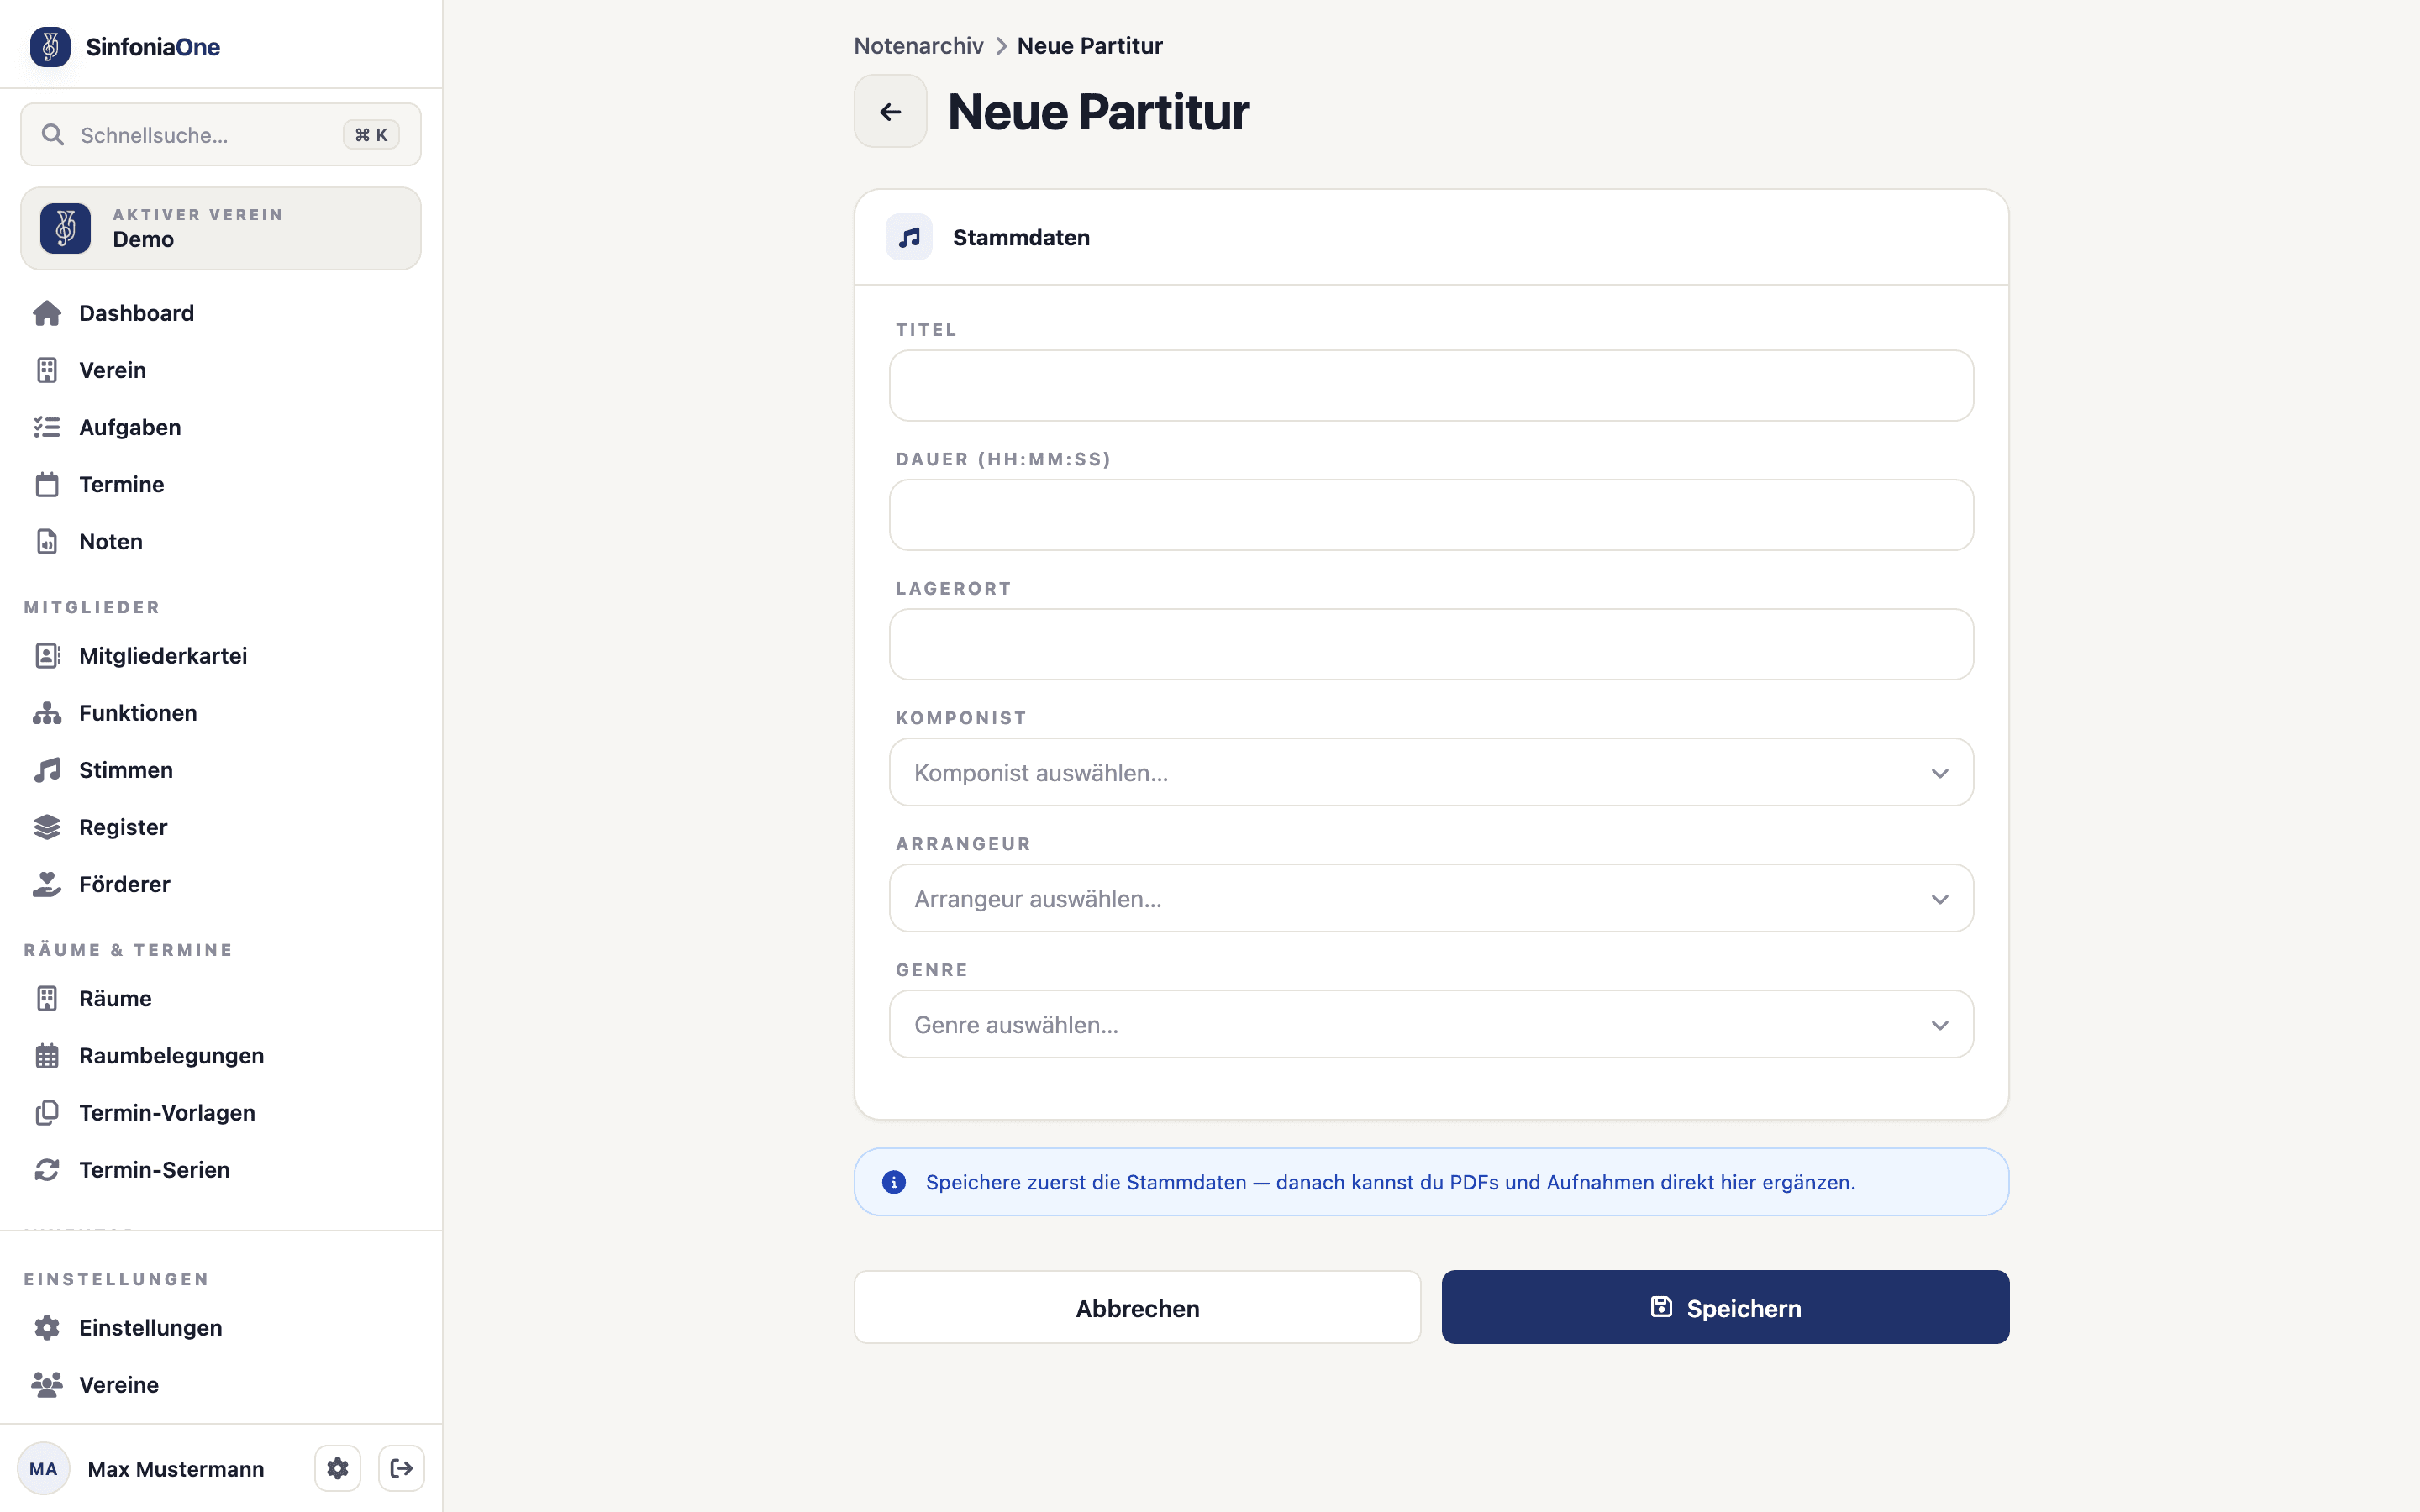Open the Genre auswählen dropdown

point(1431,1024)
